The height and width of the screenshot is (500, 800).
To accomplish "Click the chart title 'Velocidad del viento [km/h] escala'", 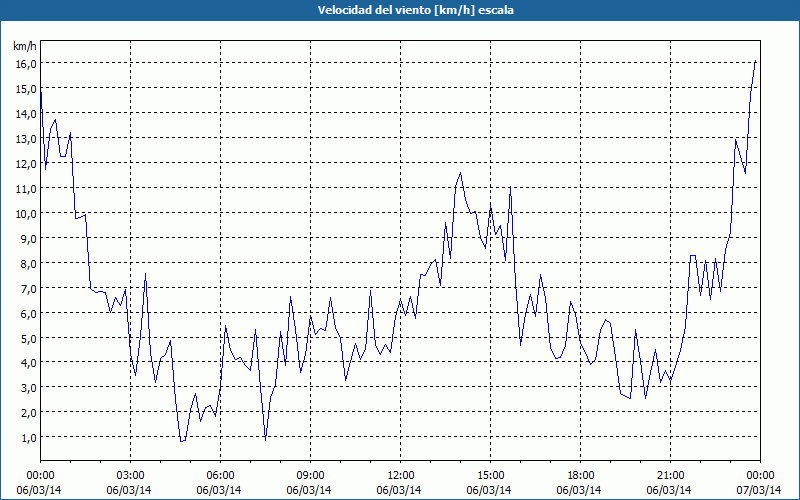I will click(415, 10).
